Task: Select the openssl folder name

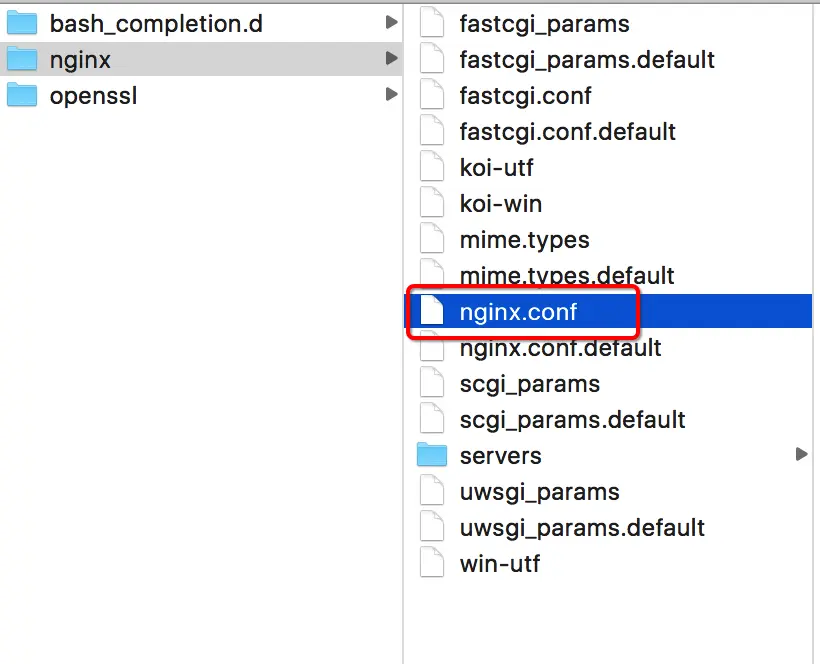Action: pyautogui.click(x=93, y=96)
